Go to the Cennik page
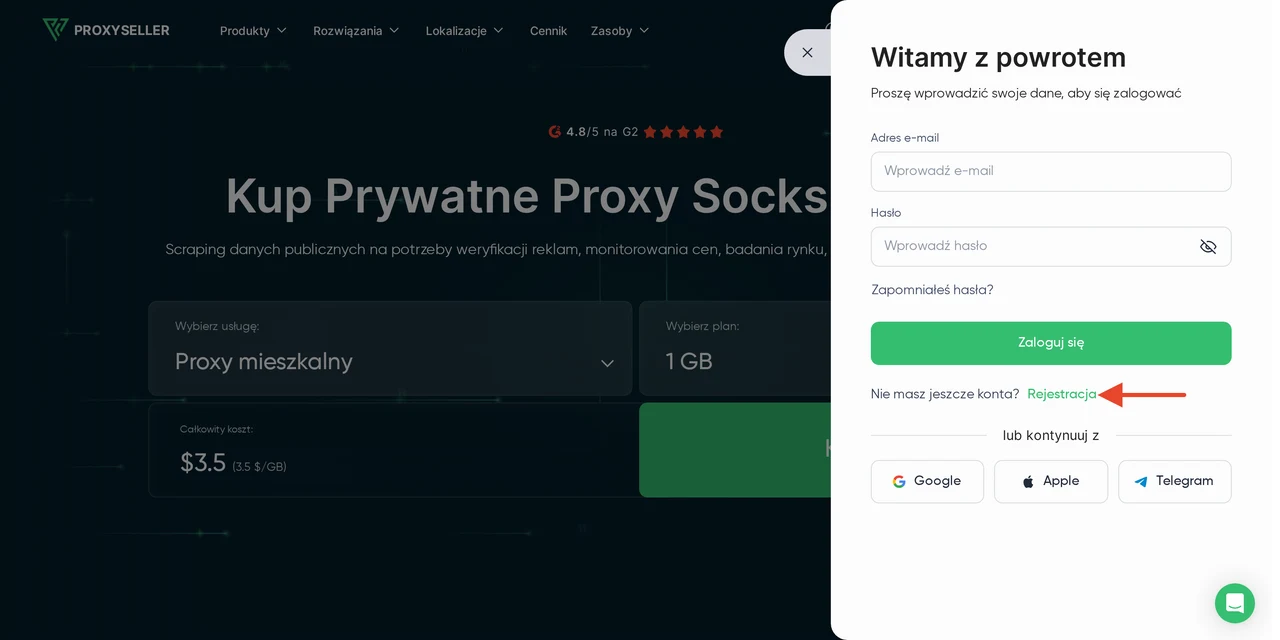This screenshot has width=1280, height=640. tap(548, 31)
